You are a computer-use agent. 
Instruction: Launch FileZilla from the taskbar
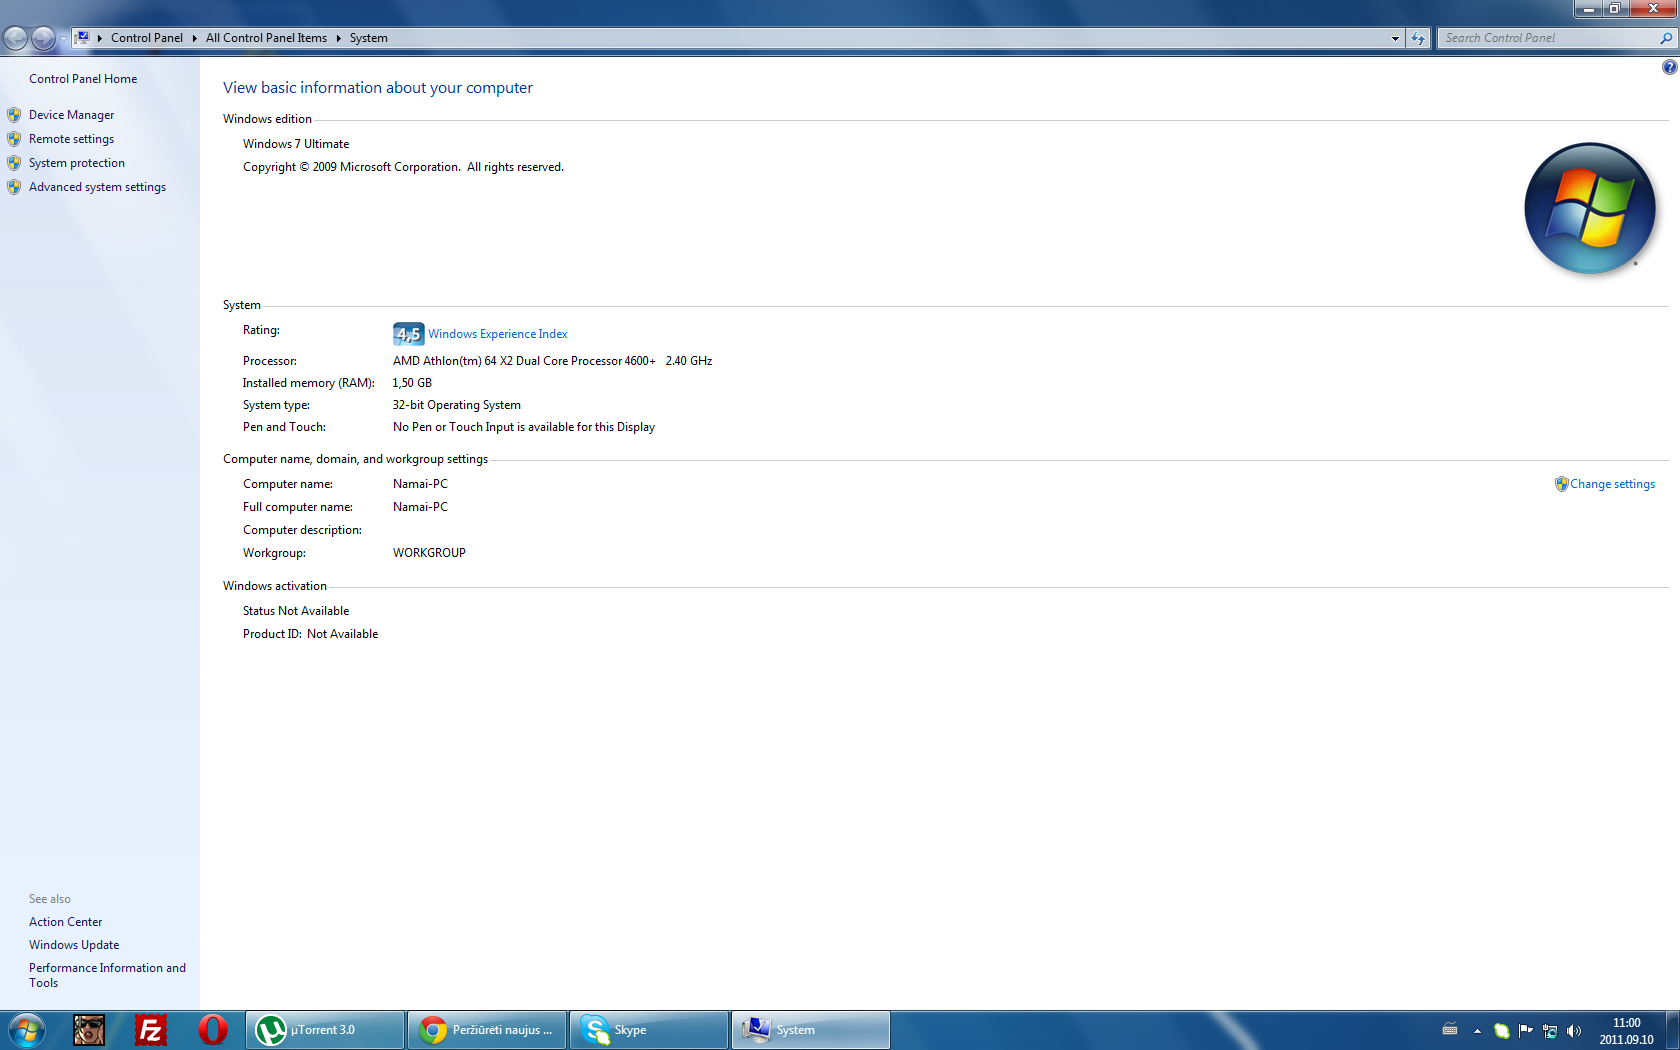click(x=151, y=1030)
